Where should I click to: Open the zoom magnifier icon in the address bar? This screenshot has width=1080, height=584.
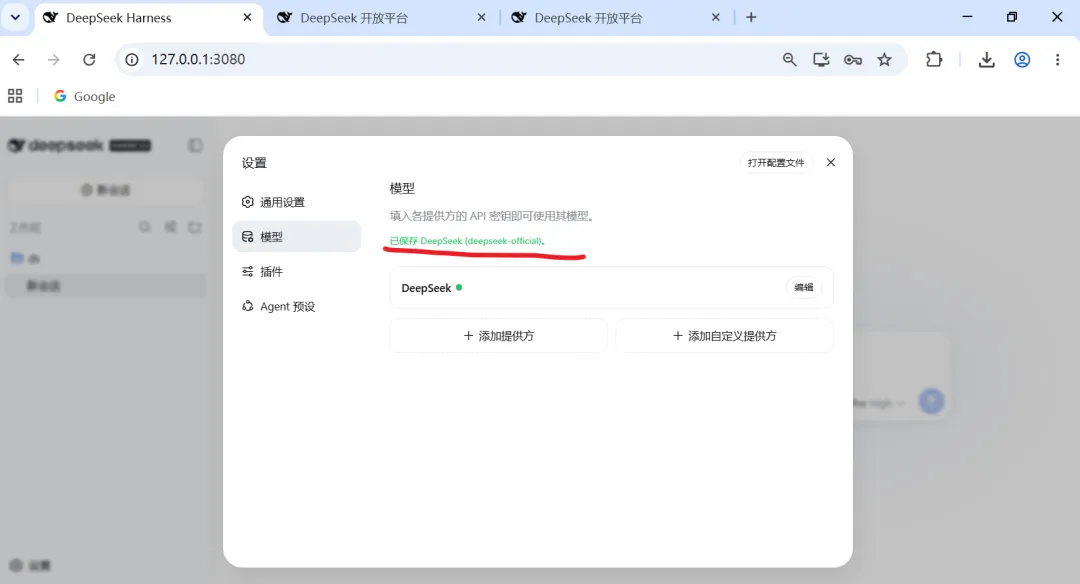coord(789,59)
